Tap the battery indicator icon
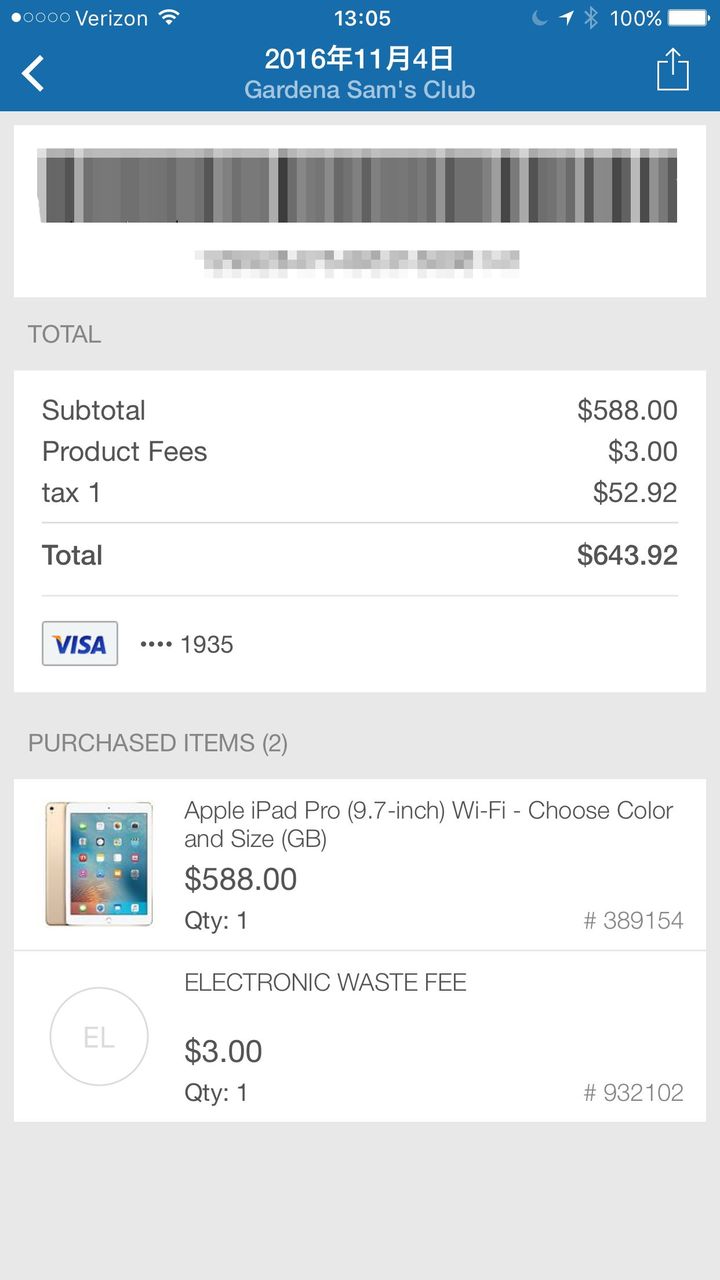 click(689, 18)
